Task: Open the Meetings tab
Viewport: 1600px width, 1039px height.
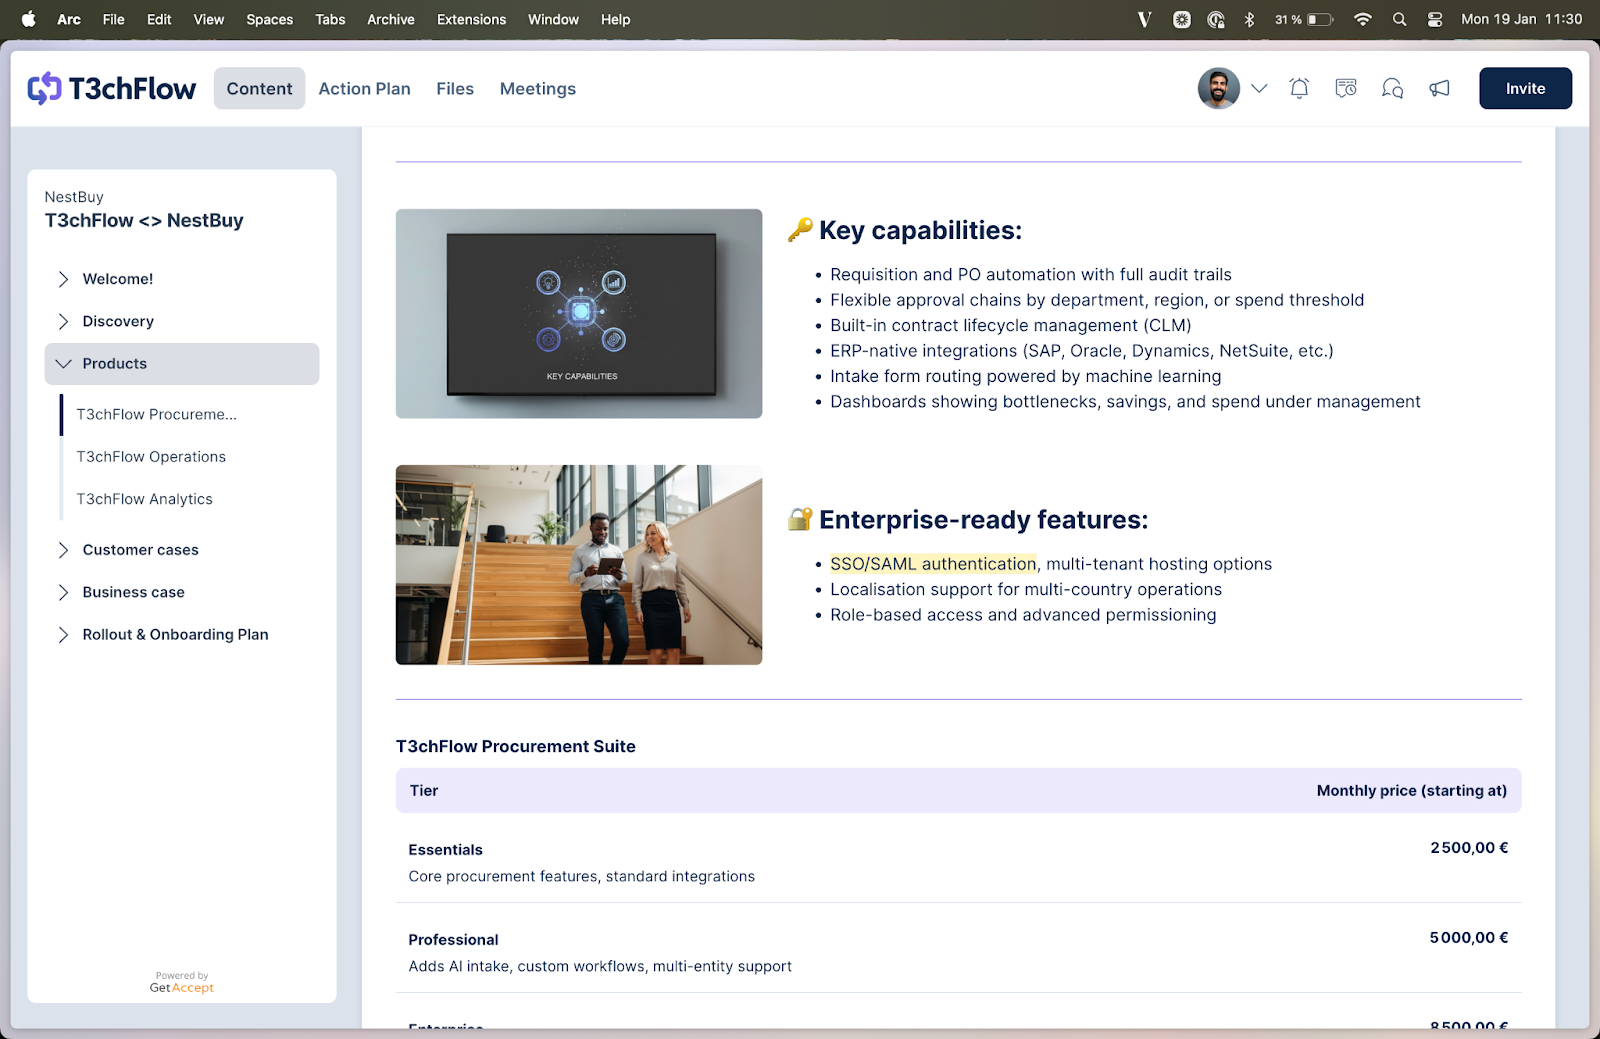Action: coord(537,89)
